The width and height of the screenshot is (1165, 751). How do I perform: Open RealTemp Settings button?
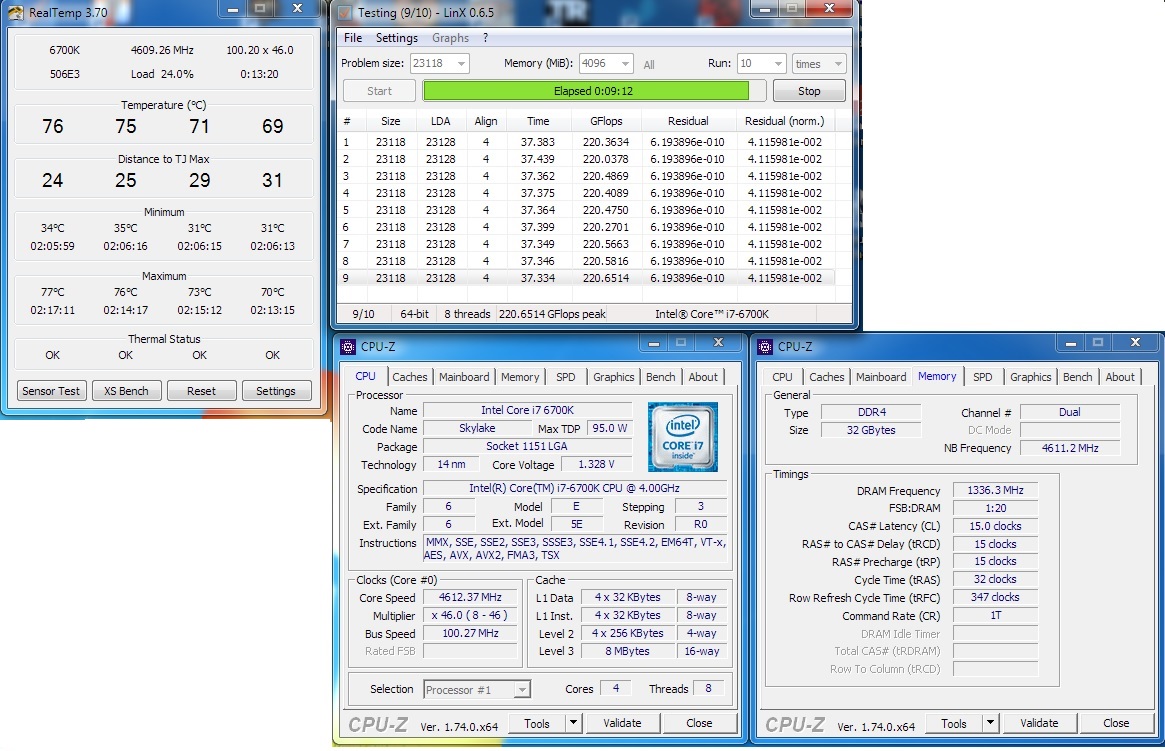[276, 391]
